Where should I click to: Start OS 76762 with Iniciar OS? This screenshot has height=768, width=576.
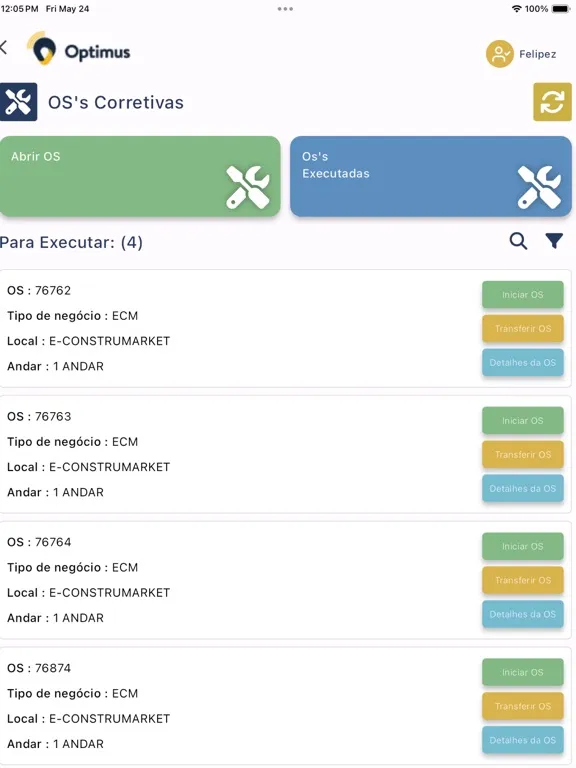[x=523, y=294]
